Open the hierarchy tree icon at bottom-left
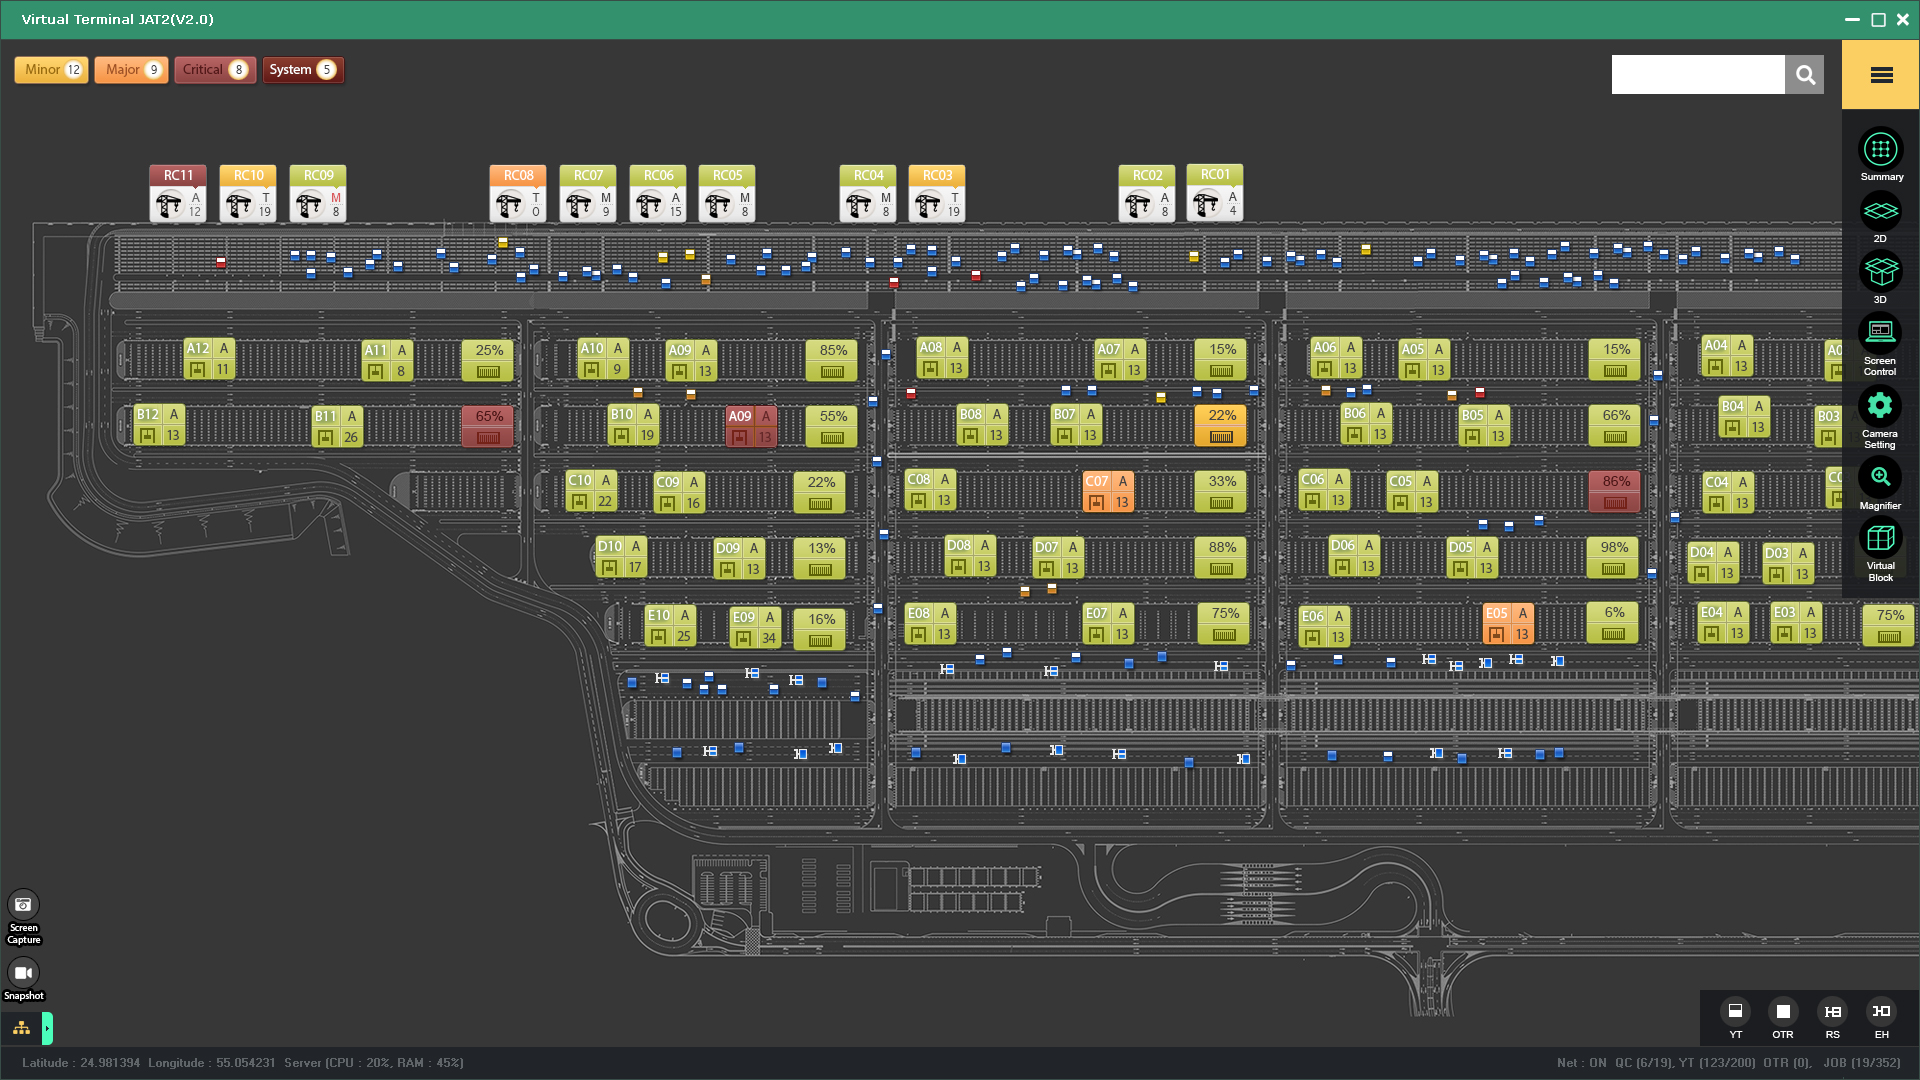Viewport: 1920px width, 1080px height. point(21,1028)
